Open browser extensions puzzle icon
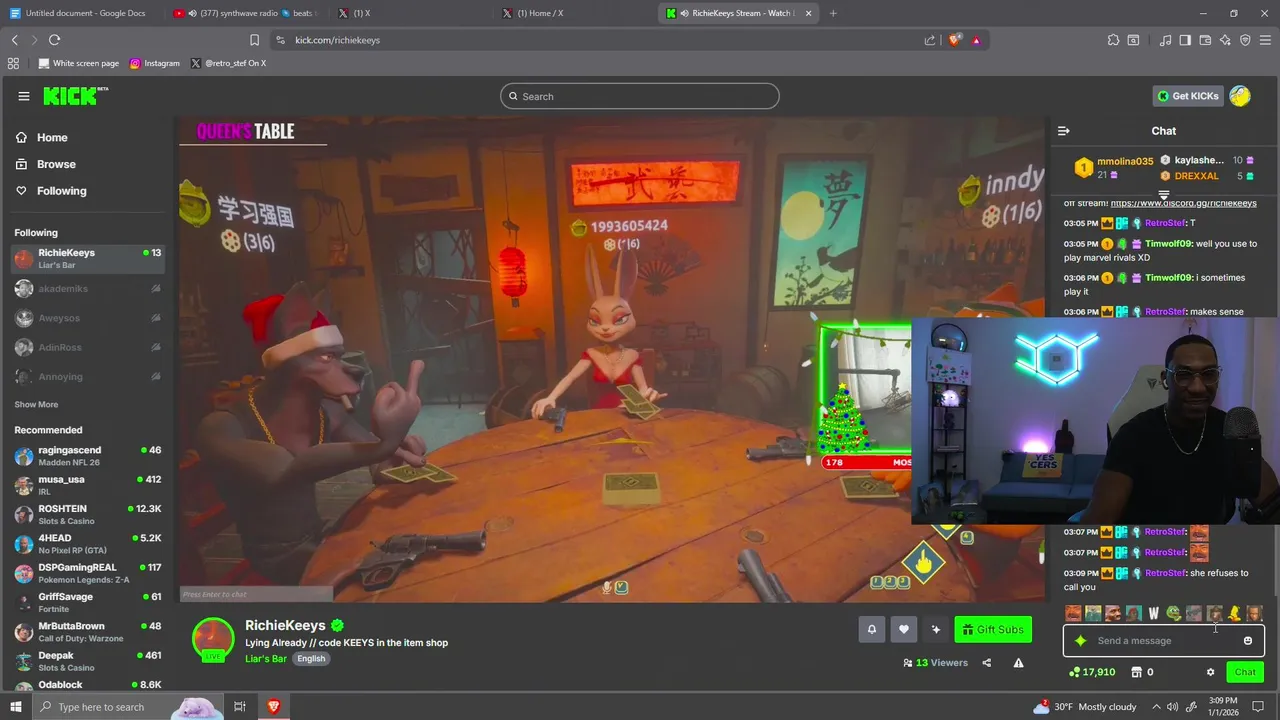The image size is (1280, 720). (x=1113, y=40)
